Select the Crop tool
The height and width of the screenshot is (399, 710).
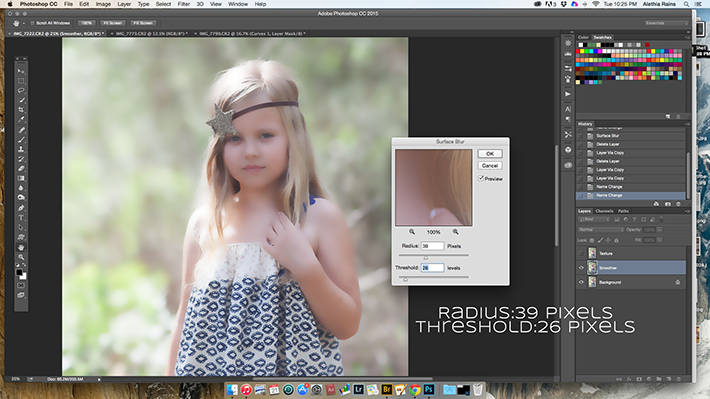point(21,110)
